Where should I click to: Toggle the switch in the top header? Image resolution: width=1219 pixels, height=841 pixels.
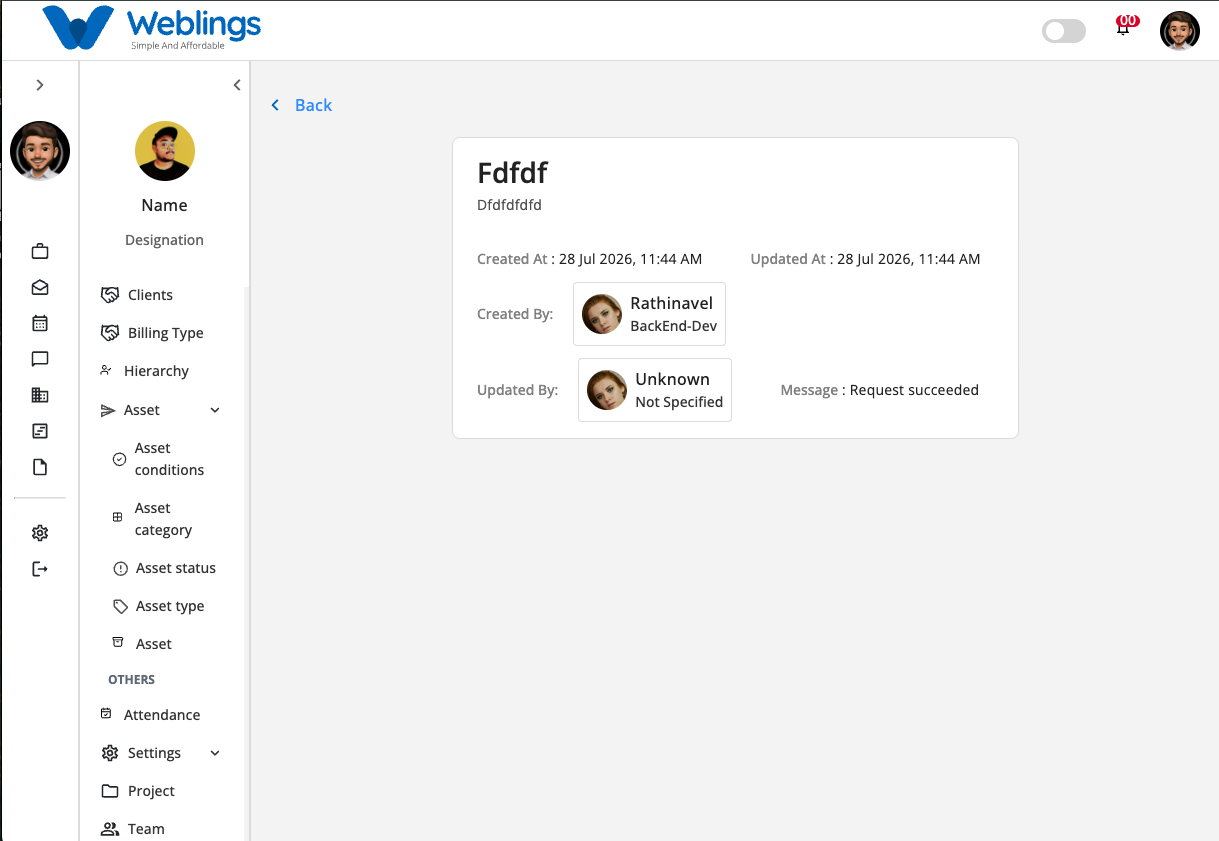(1064, 31)
